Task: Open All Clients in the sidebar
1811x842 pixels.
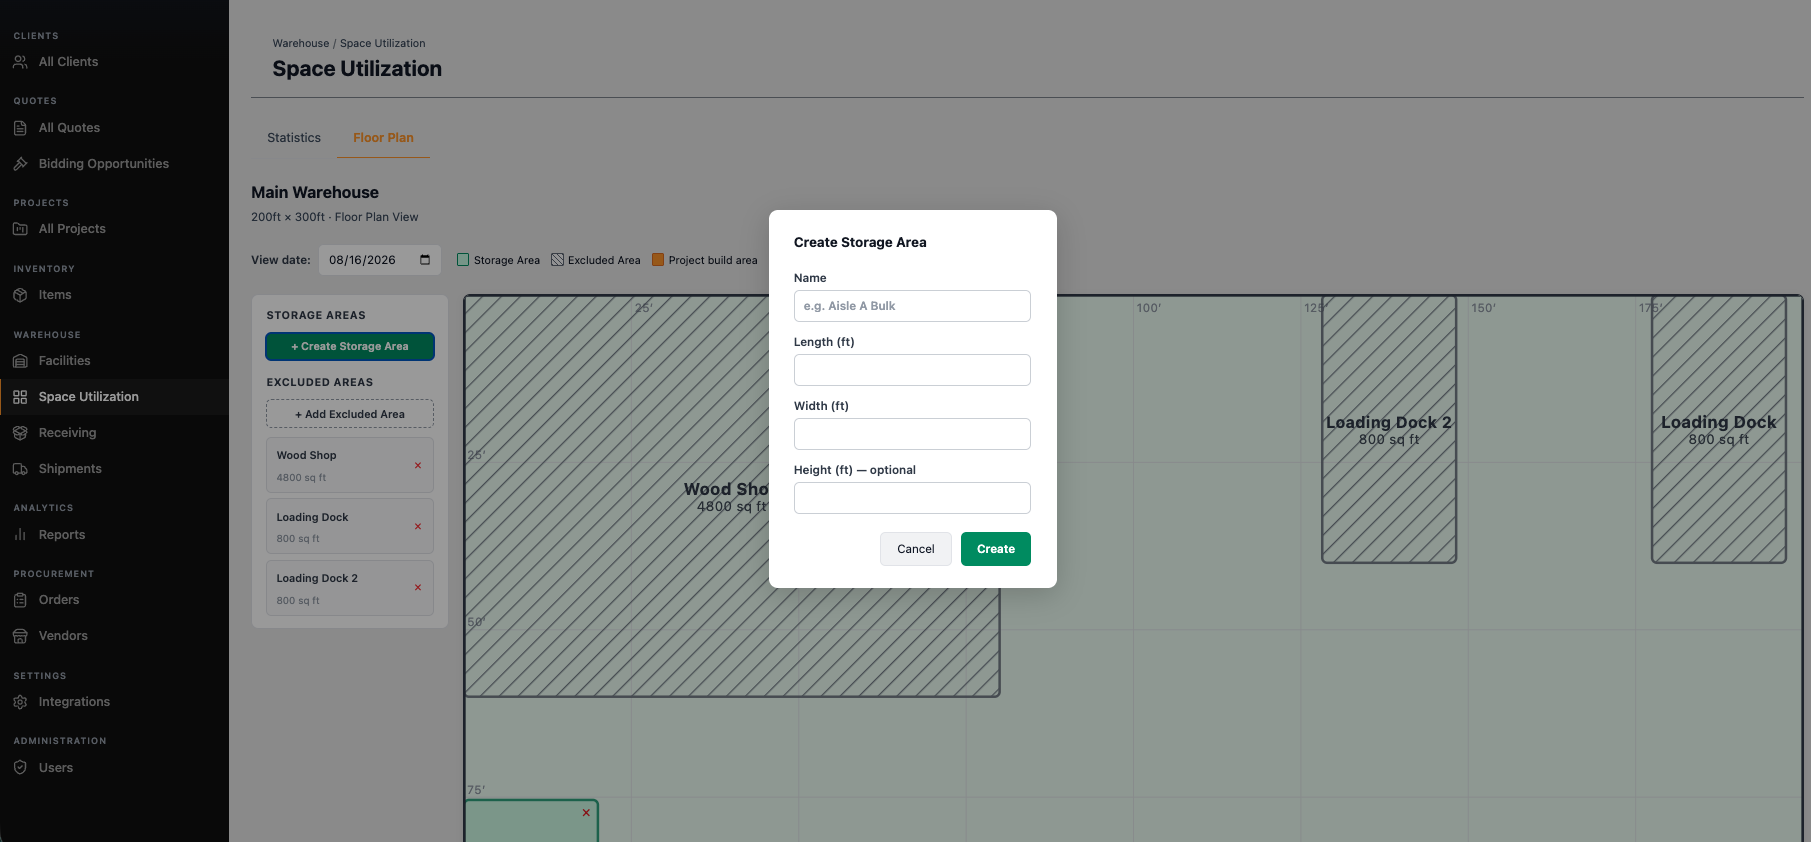Action: 68,62
